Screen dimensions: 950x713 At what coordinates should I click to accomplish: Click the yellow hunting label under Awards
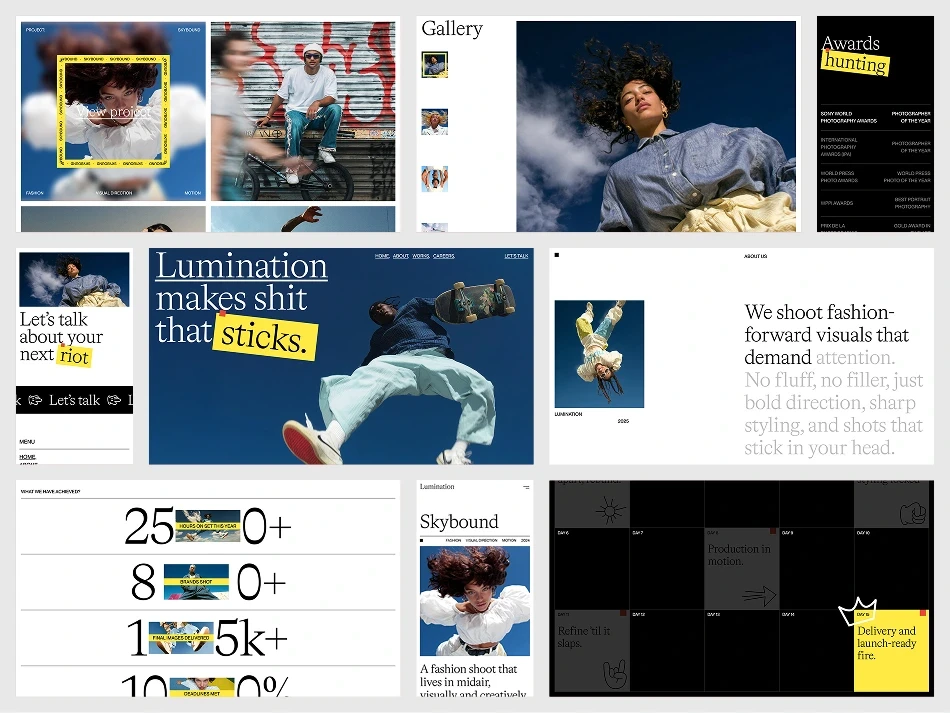(855, 62)
